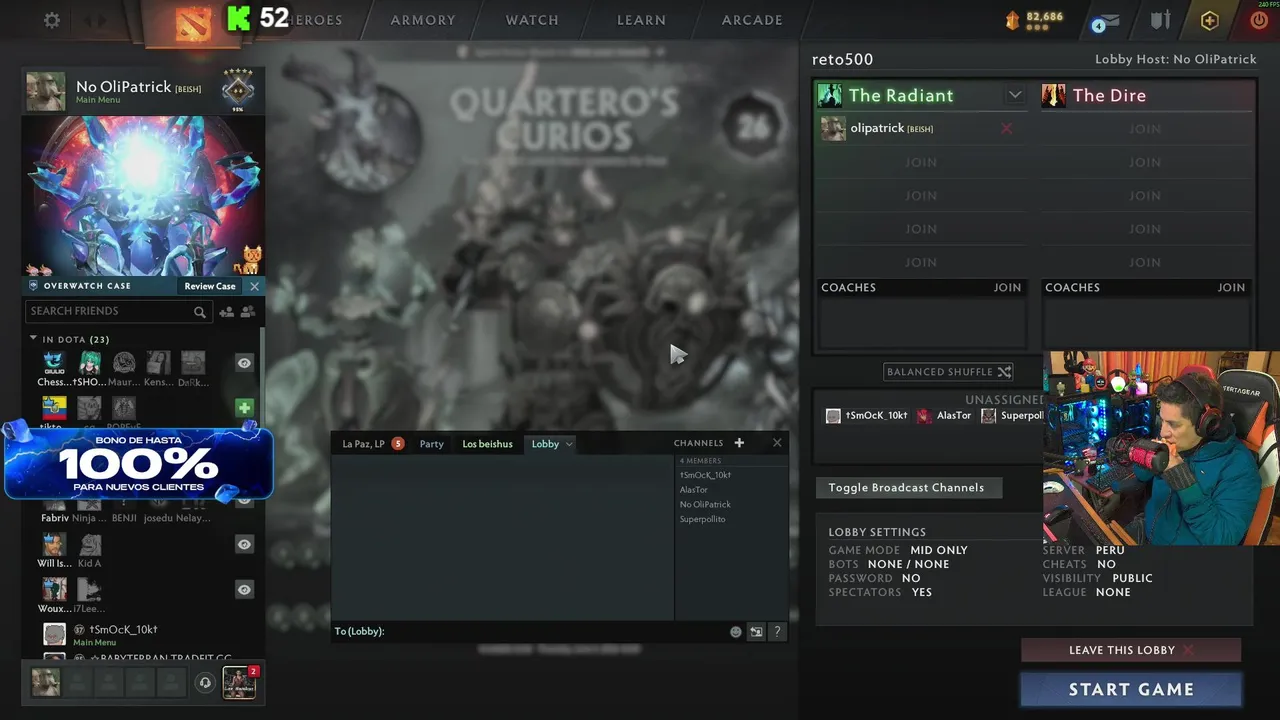This screenshot has height=720, width=1280.
Task: Click the Overwatch Case shield icon
Action: (34, 286)
